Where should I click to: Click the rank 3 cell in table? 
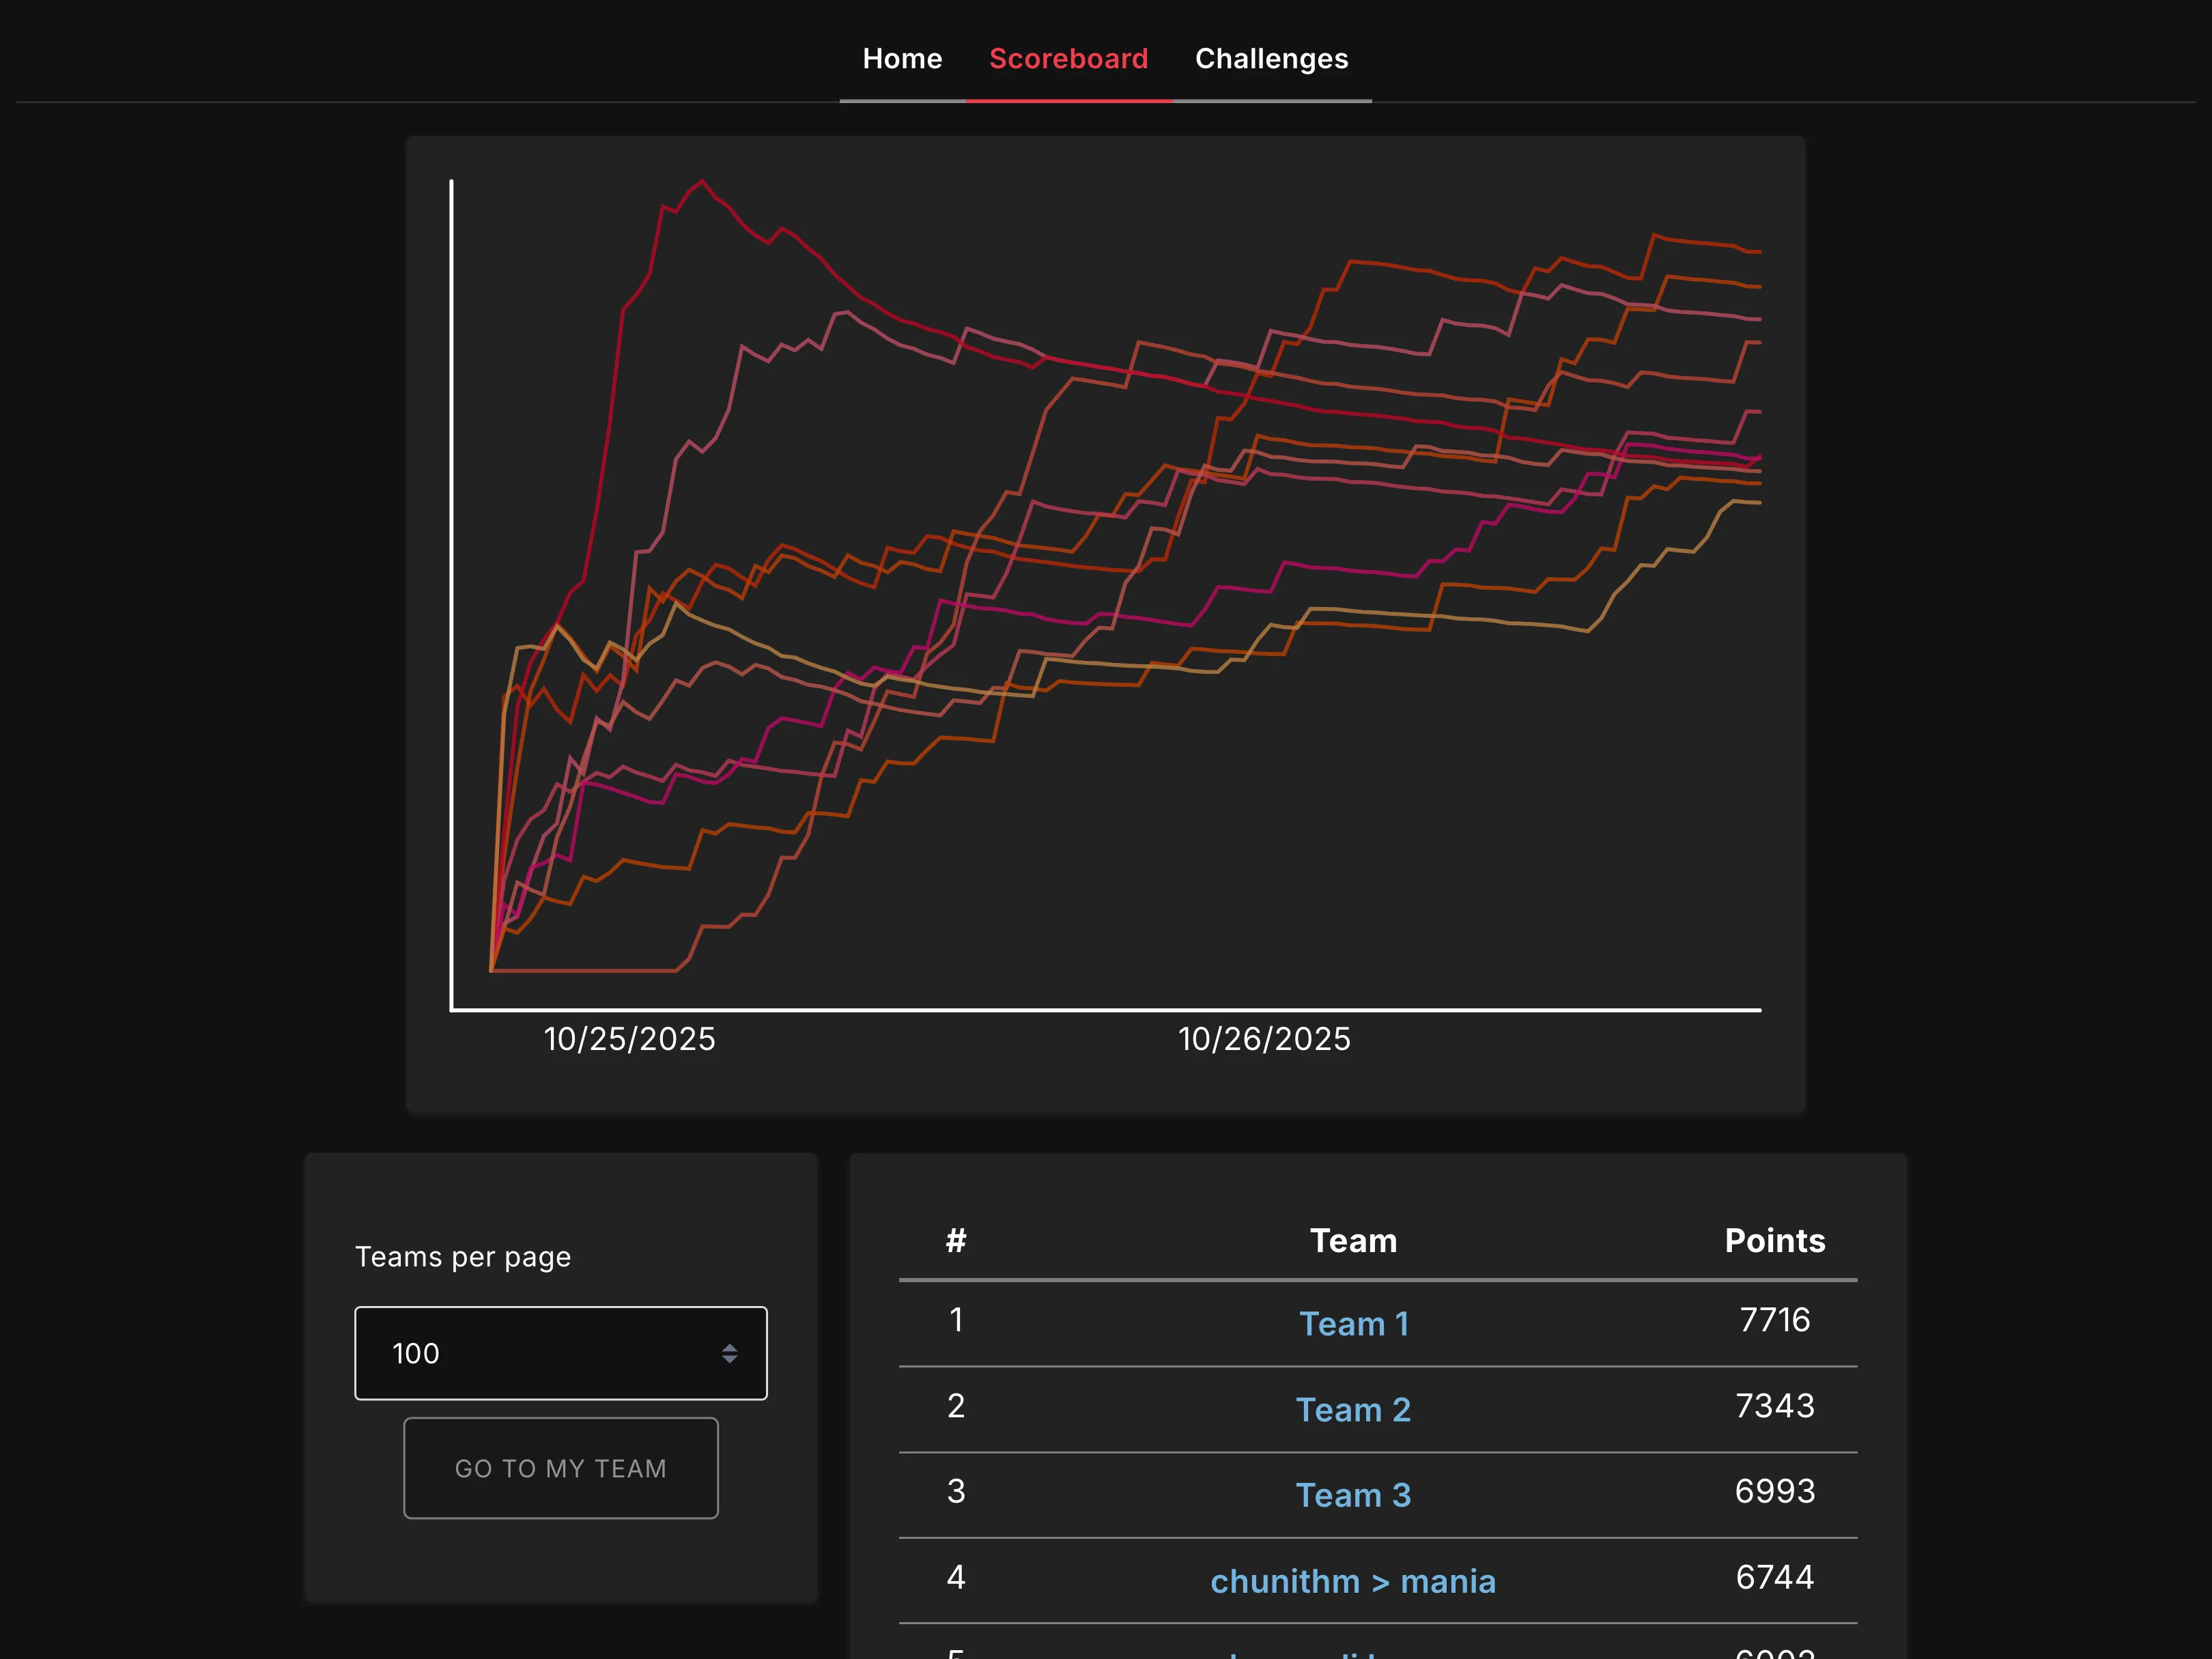click(x=956, y=1491)
